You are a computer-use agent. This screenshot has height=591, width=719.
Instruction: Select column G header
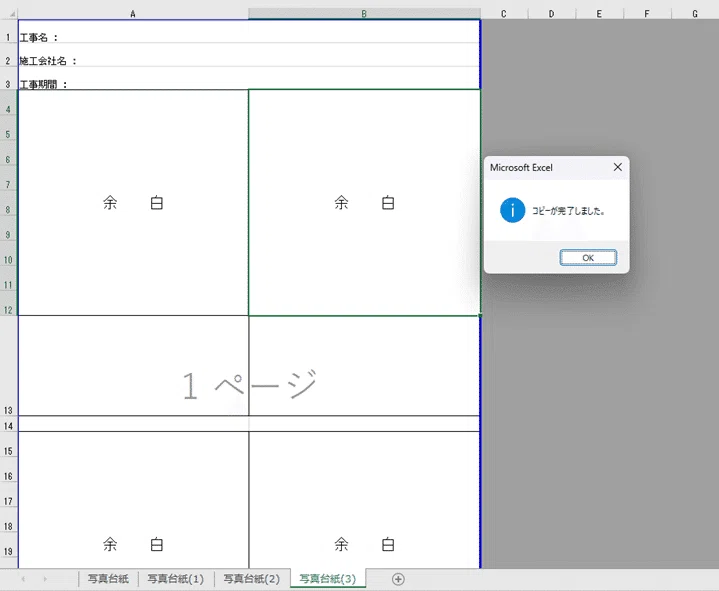(x=695, y=14)
